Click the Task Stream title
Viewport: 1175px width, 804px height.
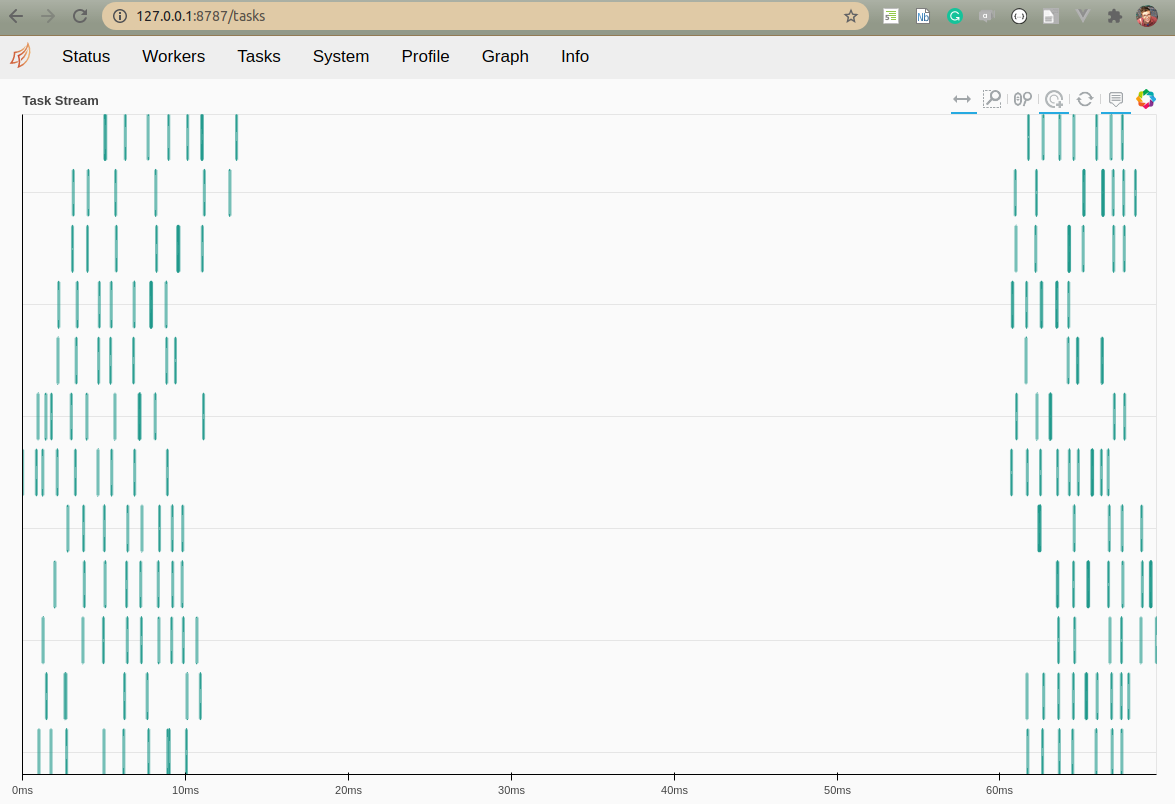[61, 100]
